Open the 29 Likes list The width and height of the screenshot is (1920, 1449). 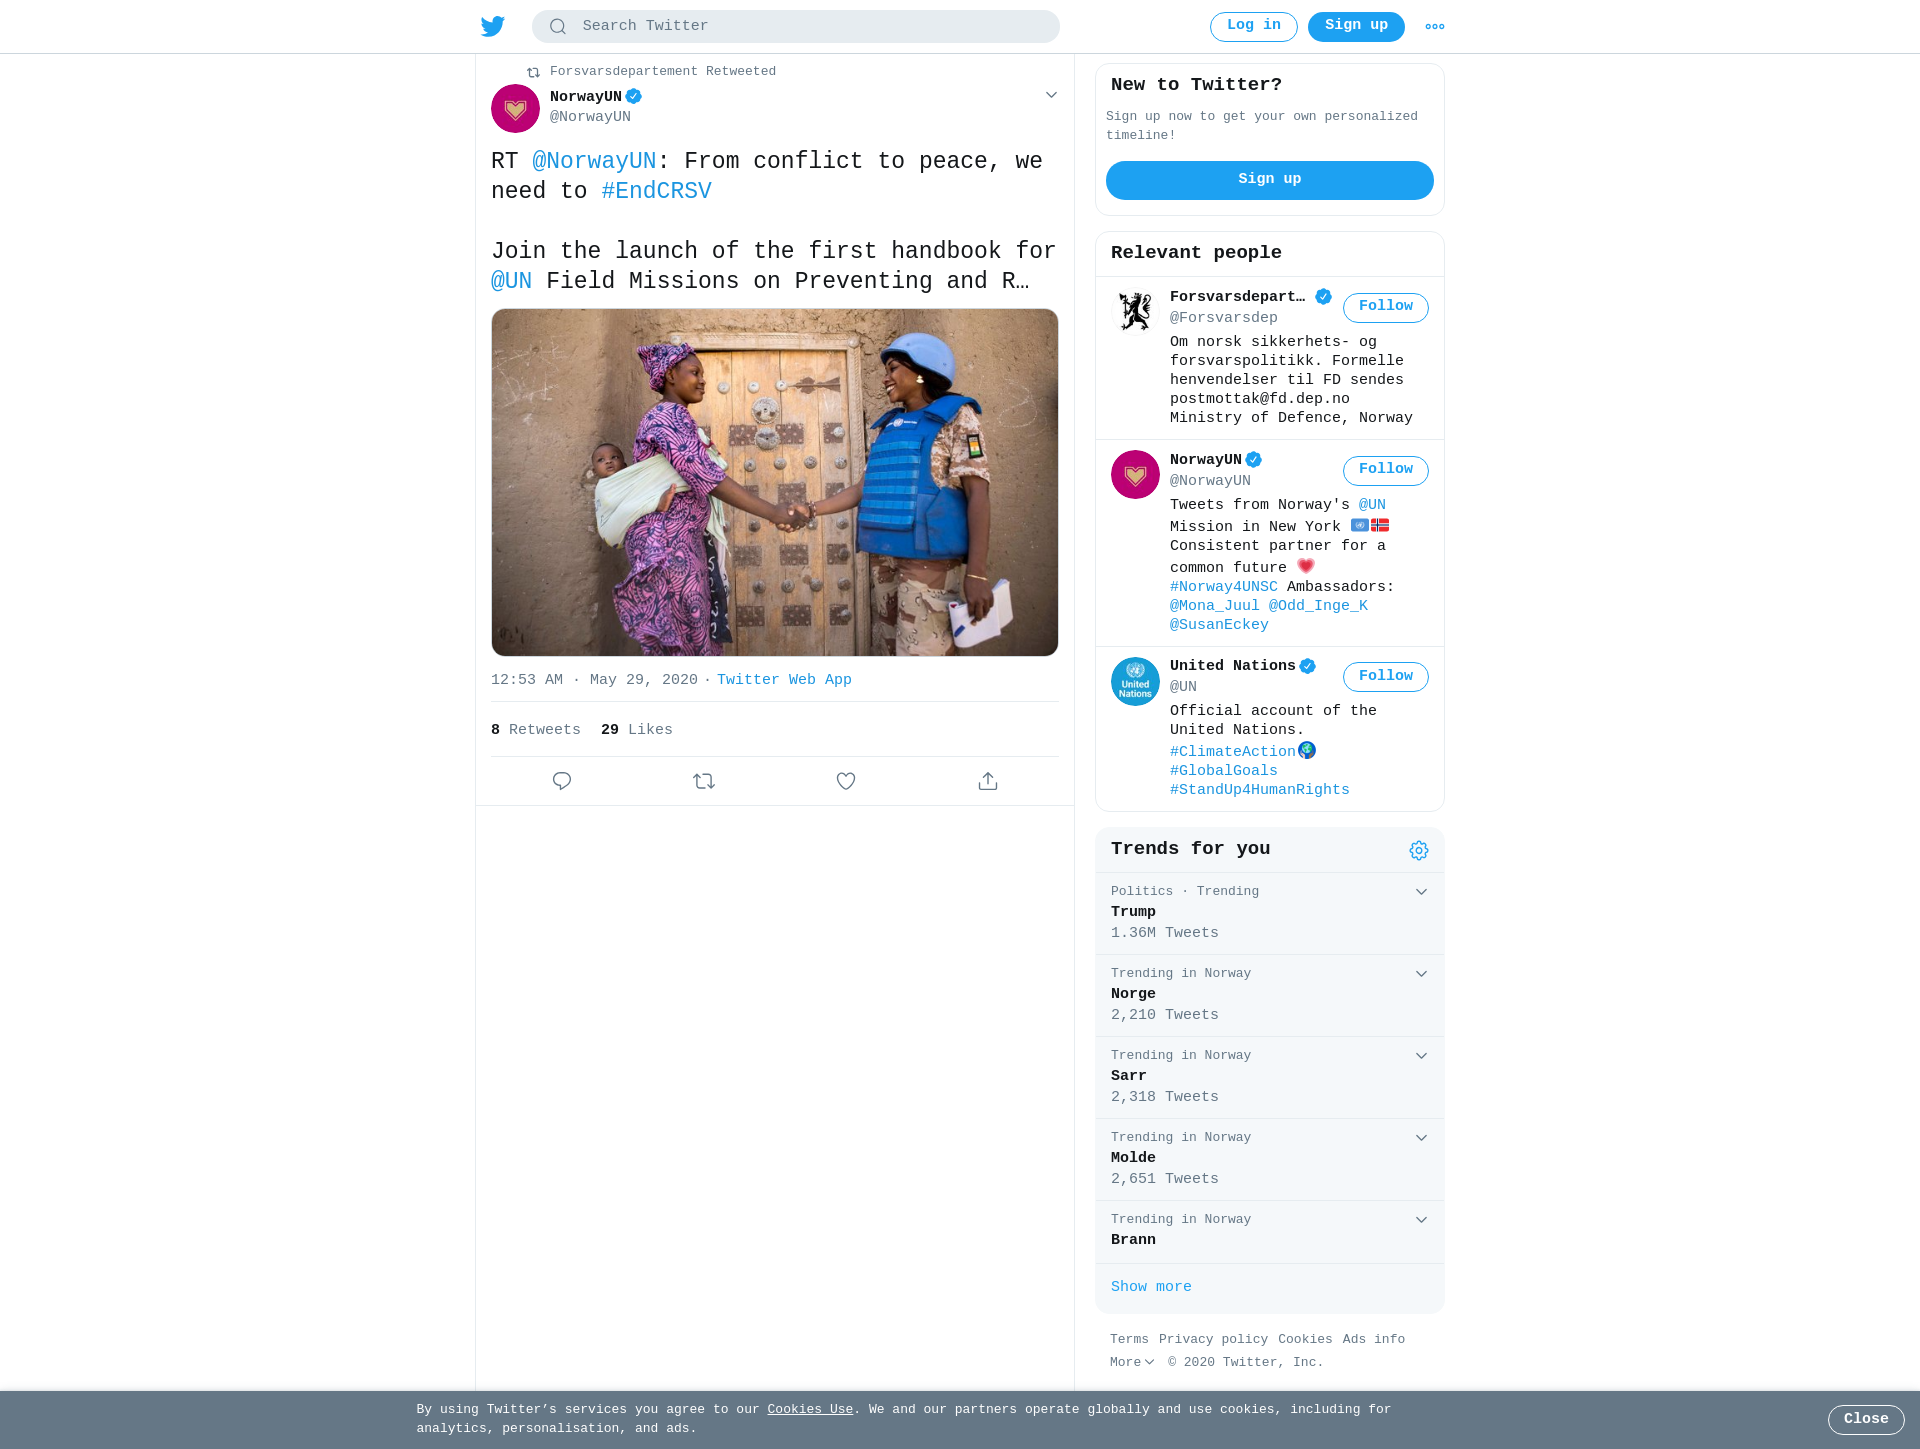click(637, 730)
